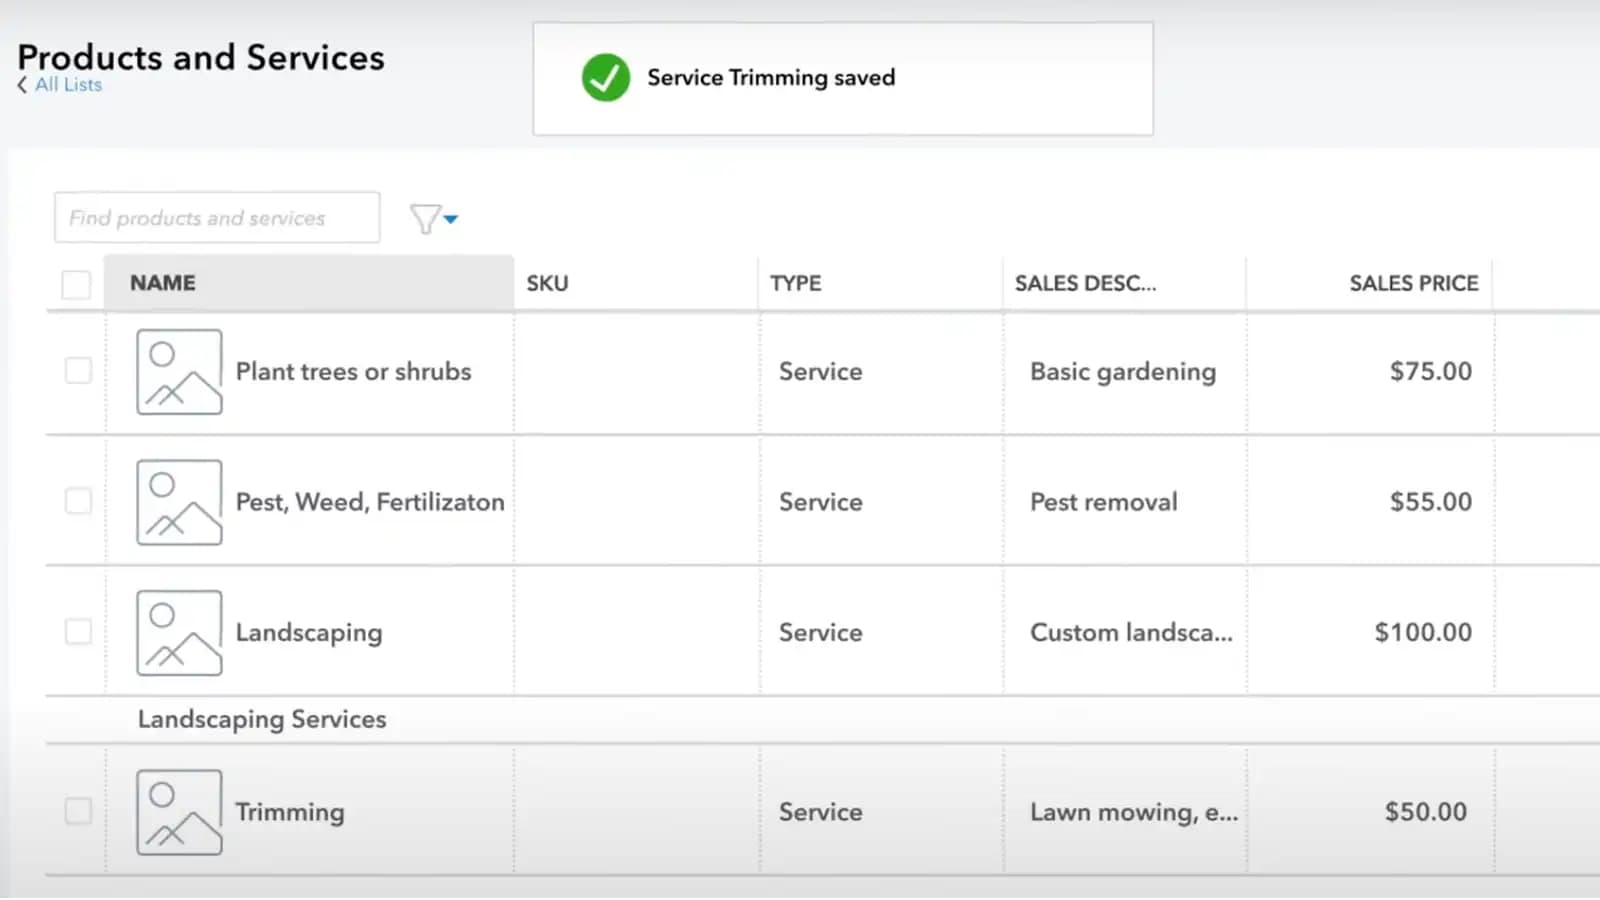Select the Plant trees or shrubs checkbox
The height and width of the screenshot is (900, 1600).
click(x=78, y=371)
